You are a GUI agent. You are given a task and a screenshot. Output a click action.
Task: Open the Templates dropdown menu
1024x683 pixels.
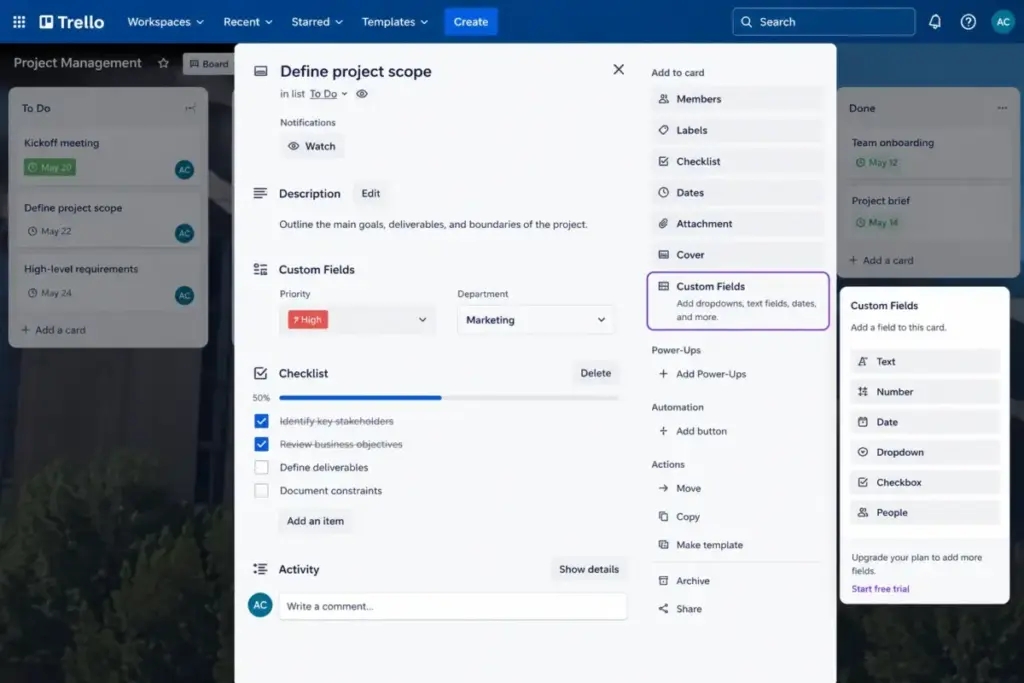click(394, 22)
